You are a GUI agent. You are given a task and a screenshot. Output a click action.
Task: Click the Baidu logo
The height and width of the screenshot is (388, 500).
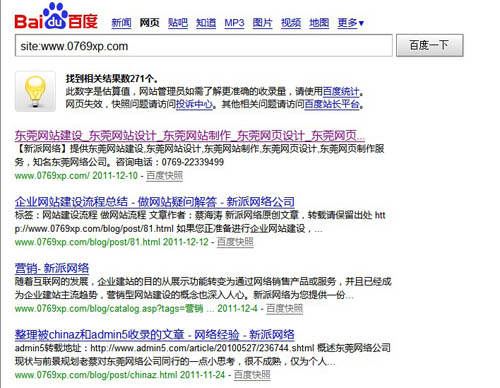pyautogui.click(x=56, y=16)
